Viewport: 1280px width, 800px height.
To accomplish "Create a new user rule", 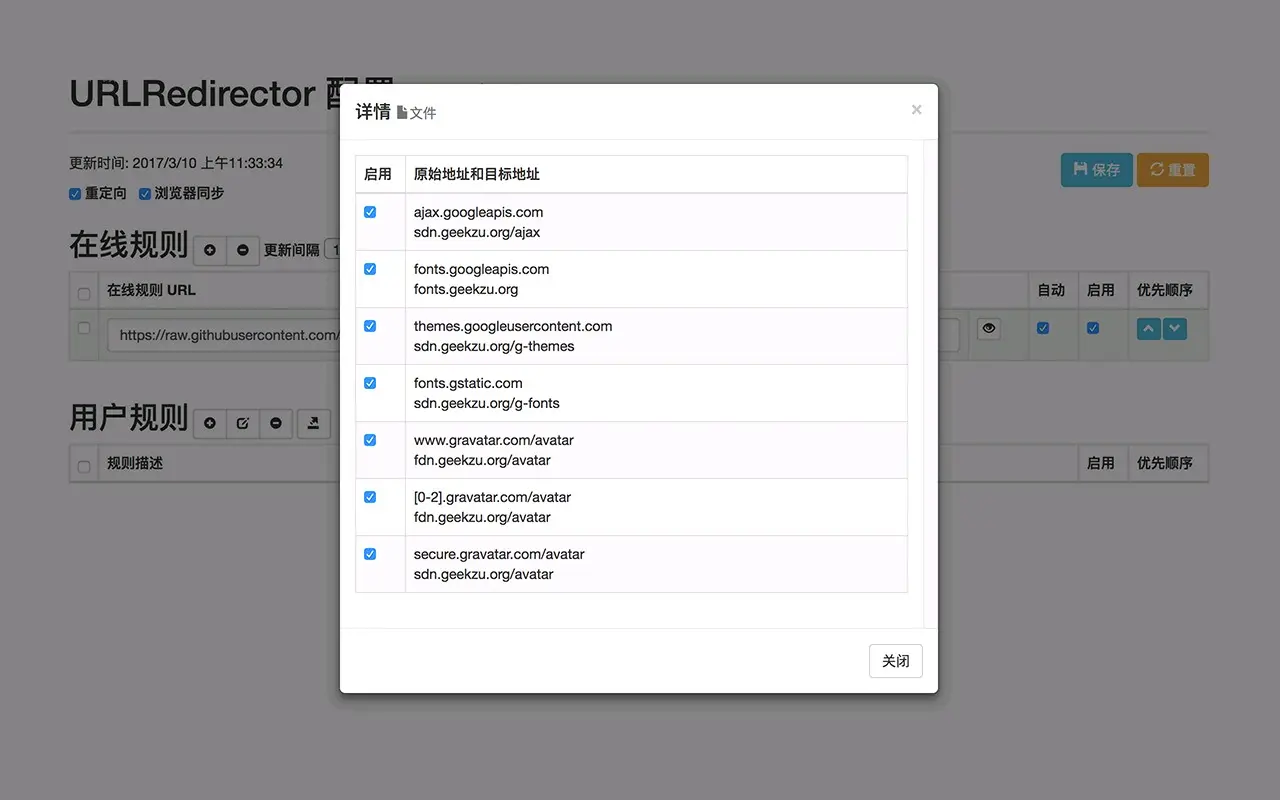I will pos(209,423).
